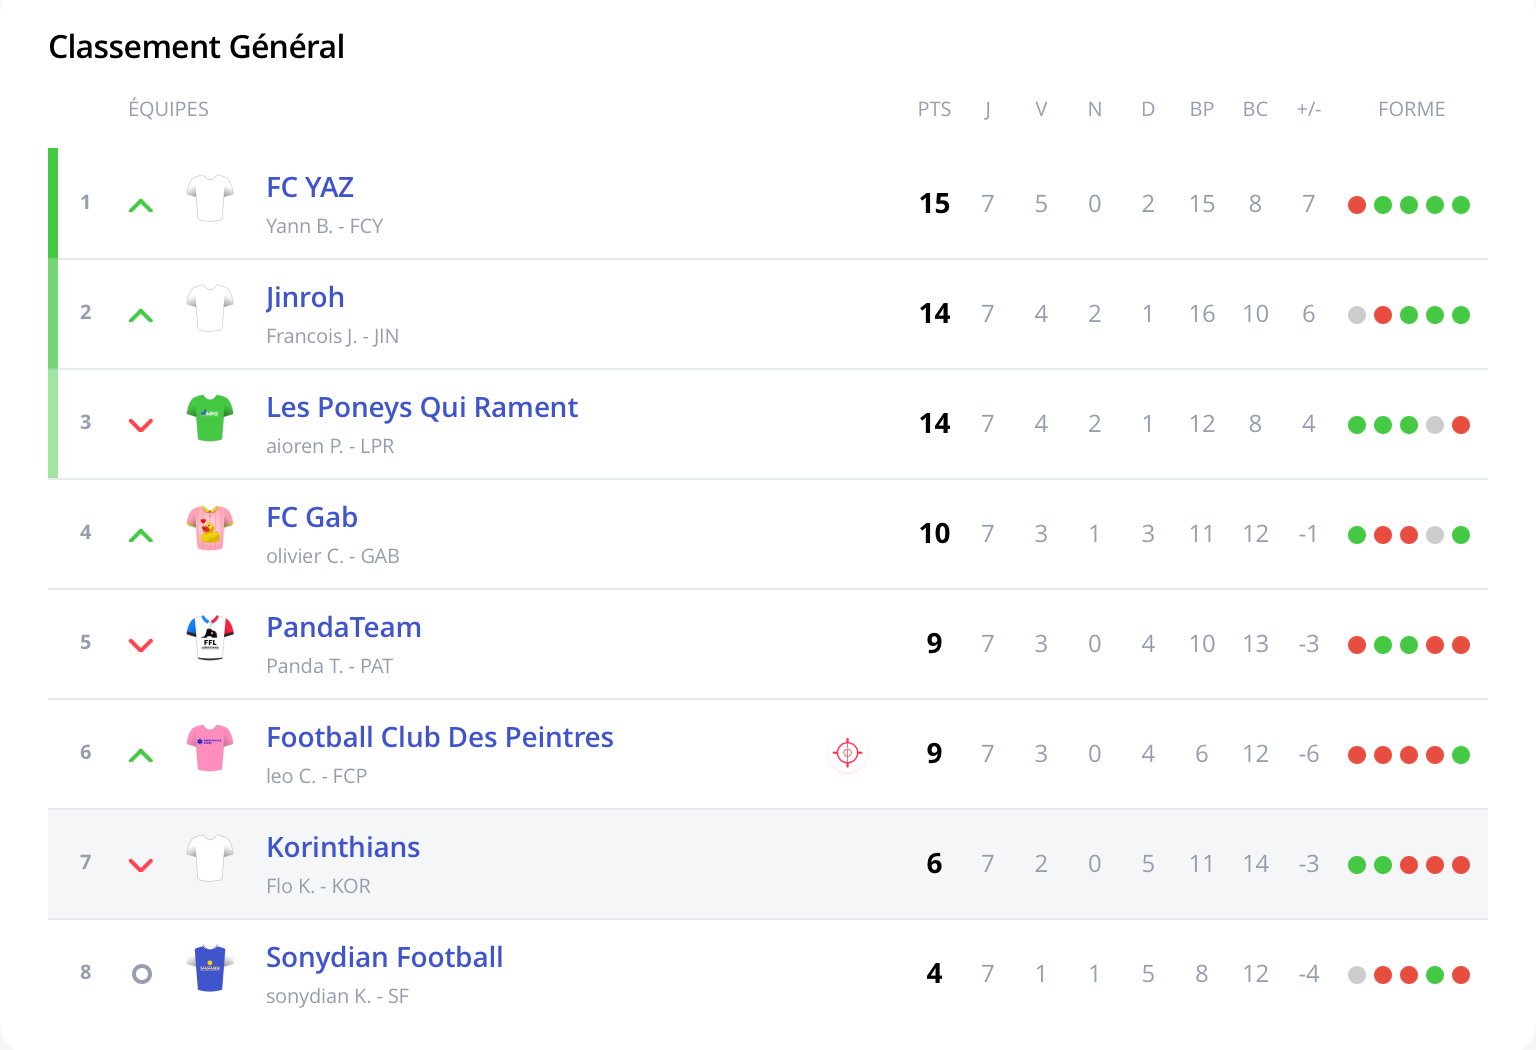1536x1050 pixels.
Task: Click Football Club Des Peintres pink jersey
Action: pos(210,748)
